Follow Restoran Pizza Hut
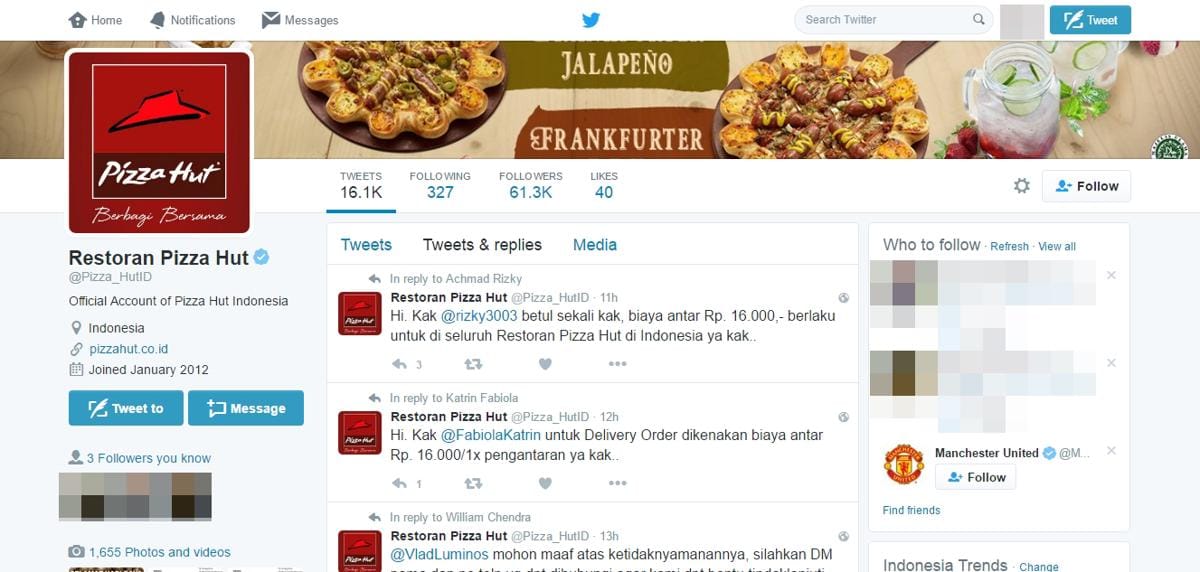This screenshot has height=572, width=1200. click(x=1086, y=186)
